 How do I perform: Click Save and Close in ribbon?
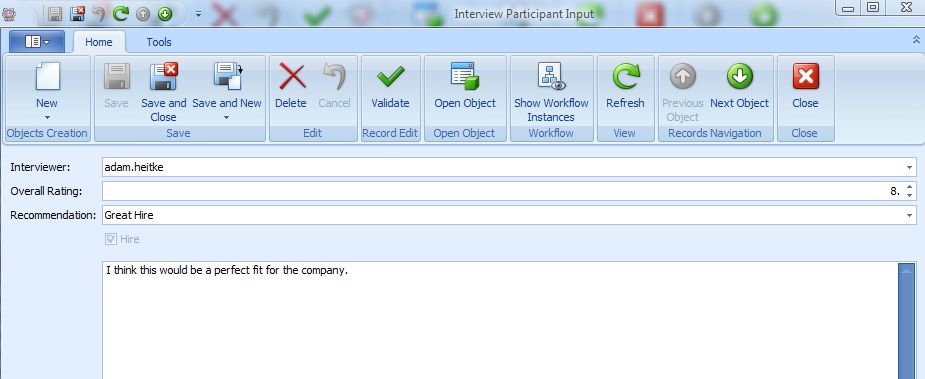[163, 92]
